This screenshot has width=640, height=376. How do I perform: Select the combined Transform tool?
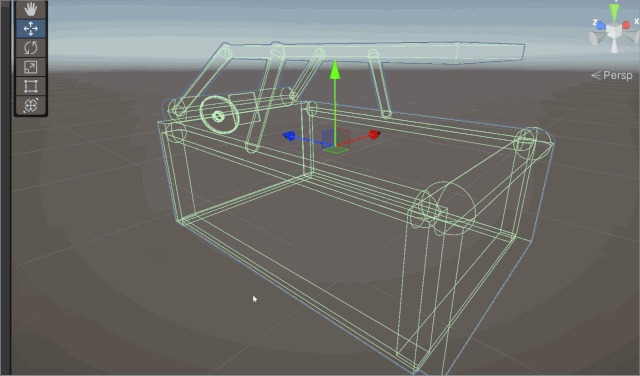point(31,105)
